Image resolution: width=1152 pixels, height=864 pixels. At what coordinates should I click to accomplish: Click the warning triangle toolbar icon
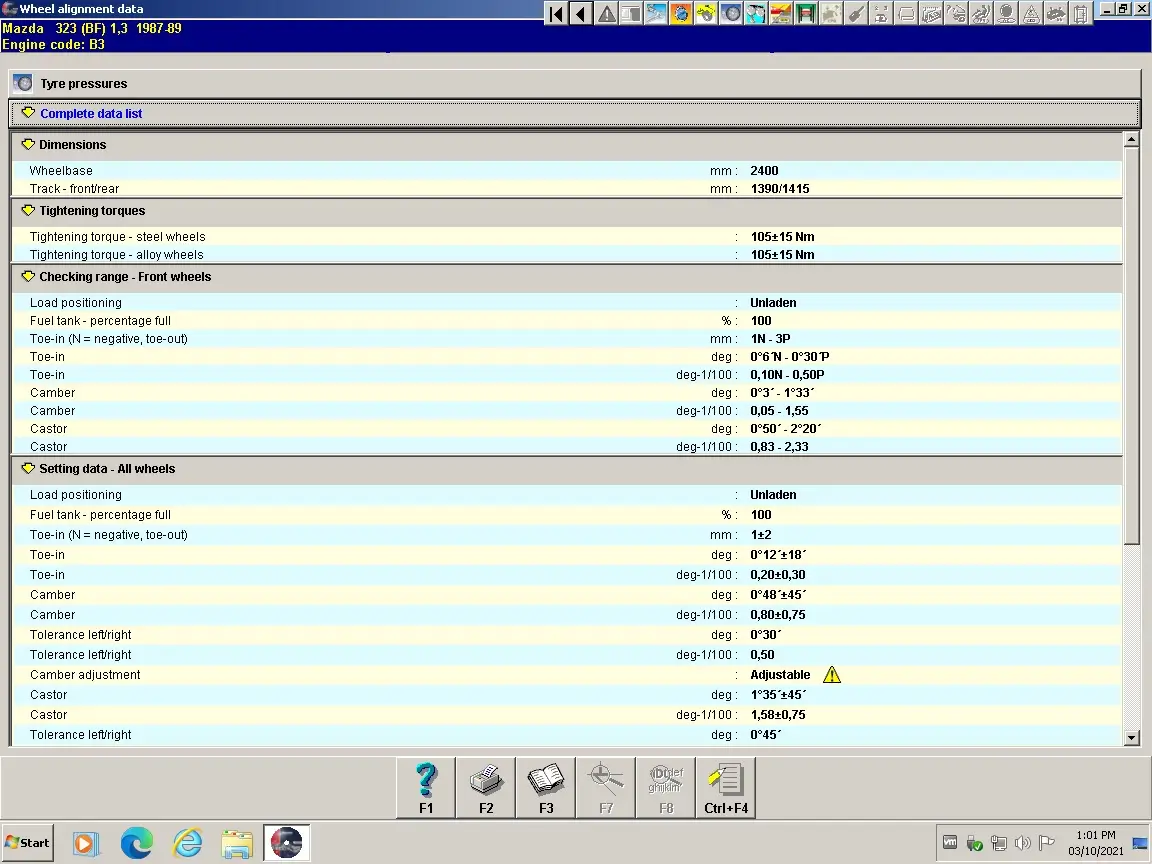click(x=606, y=14)
